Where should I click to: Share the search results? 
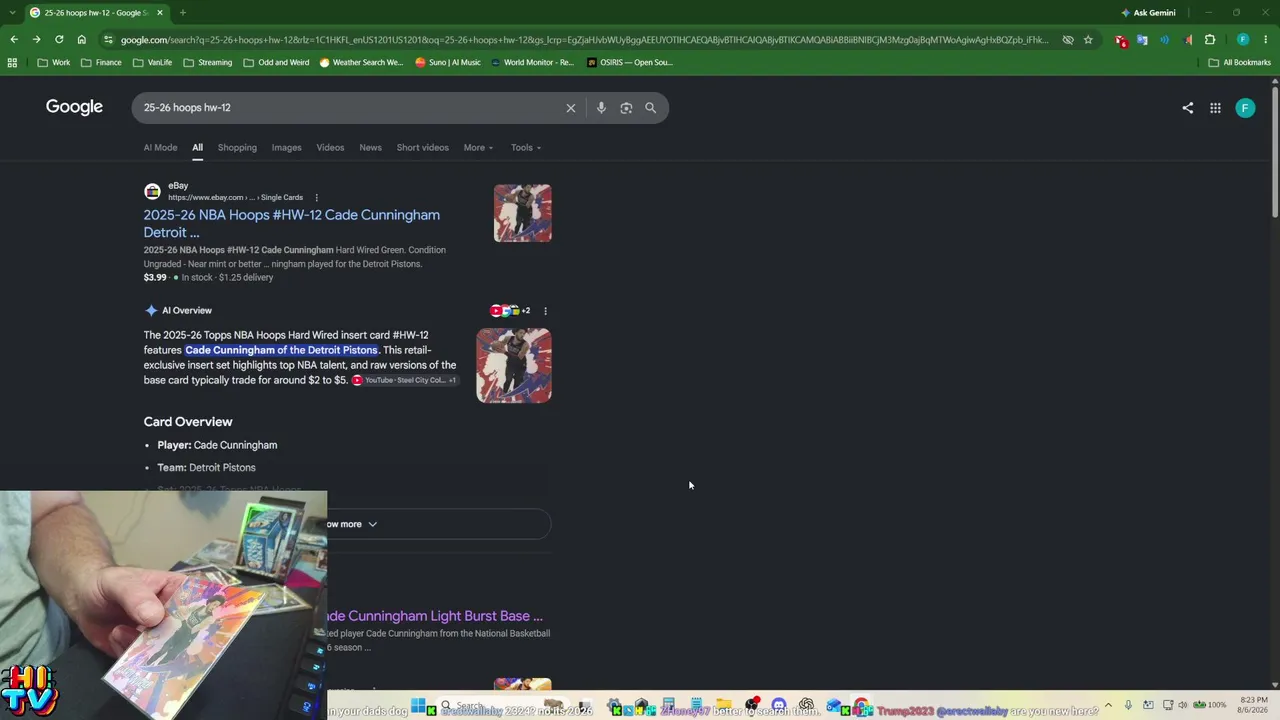[x=1188, y=108]
